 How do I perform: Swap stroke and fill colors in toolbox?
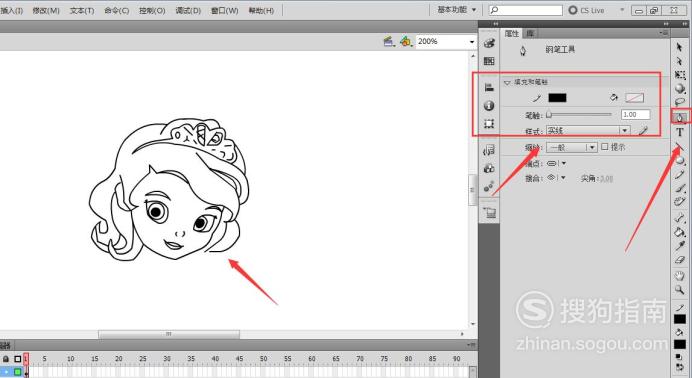(x=680, y=367)
